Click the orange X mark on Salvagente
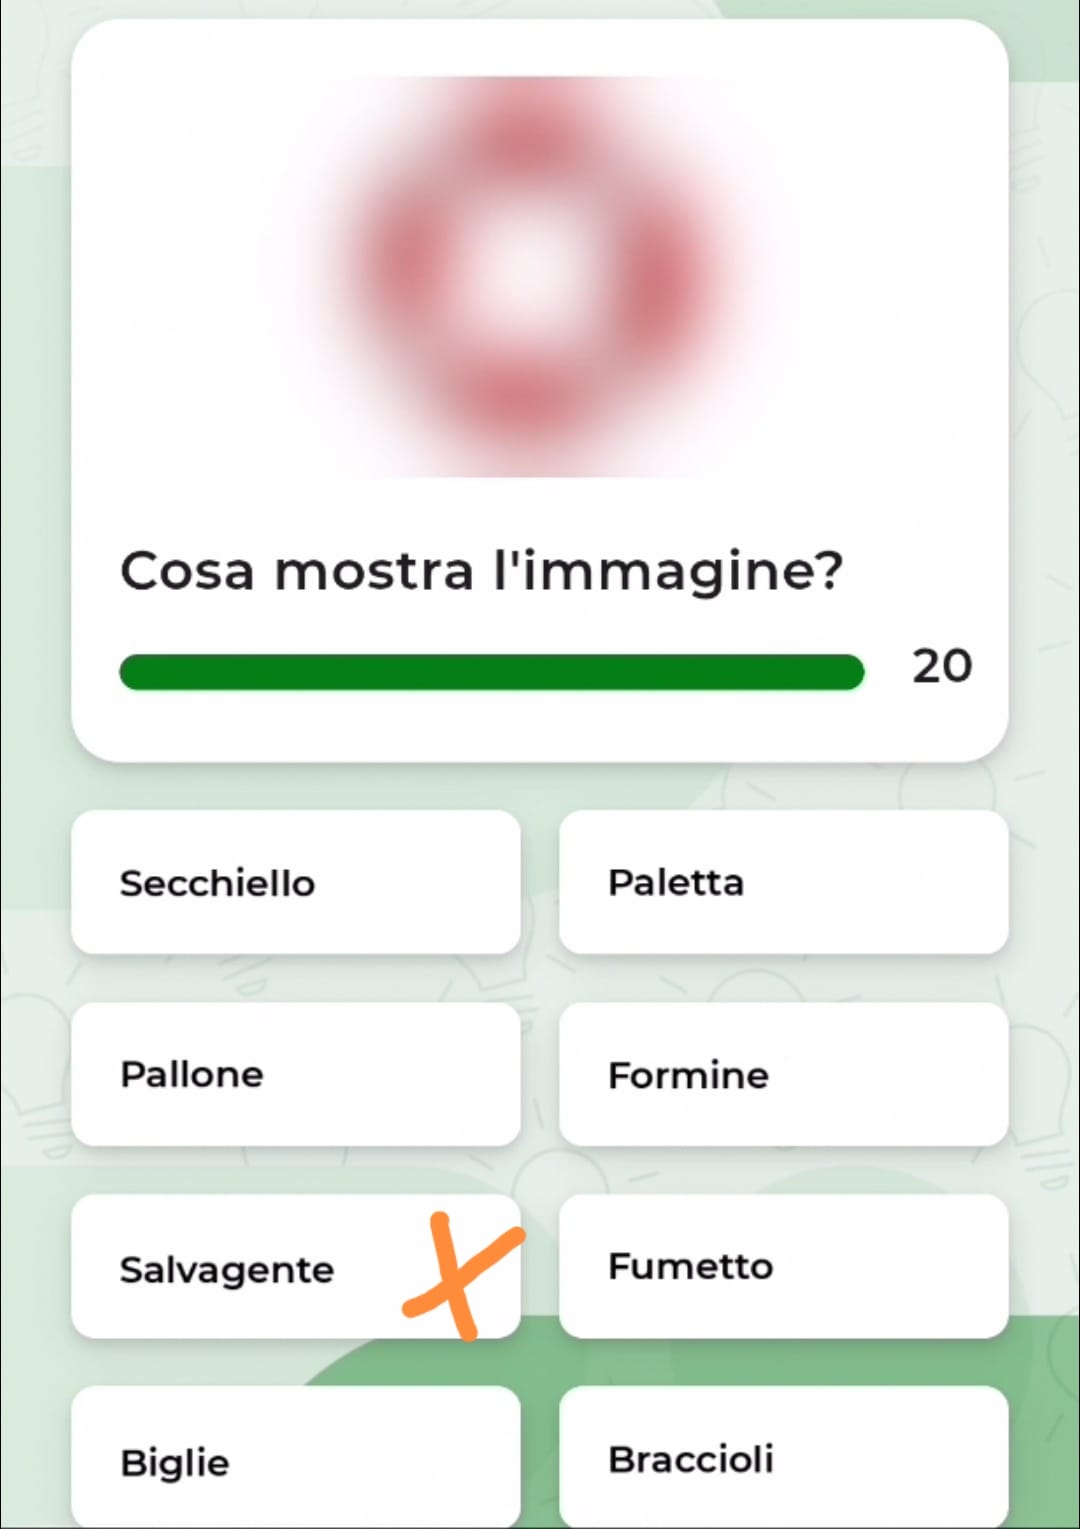 461,1275
